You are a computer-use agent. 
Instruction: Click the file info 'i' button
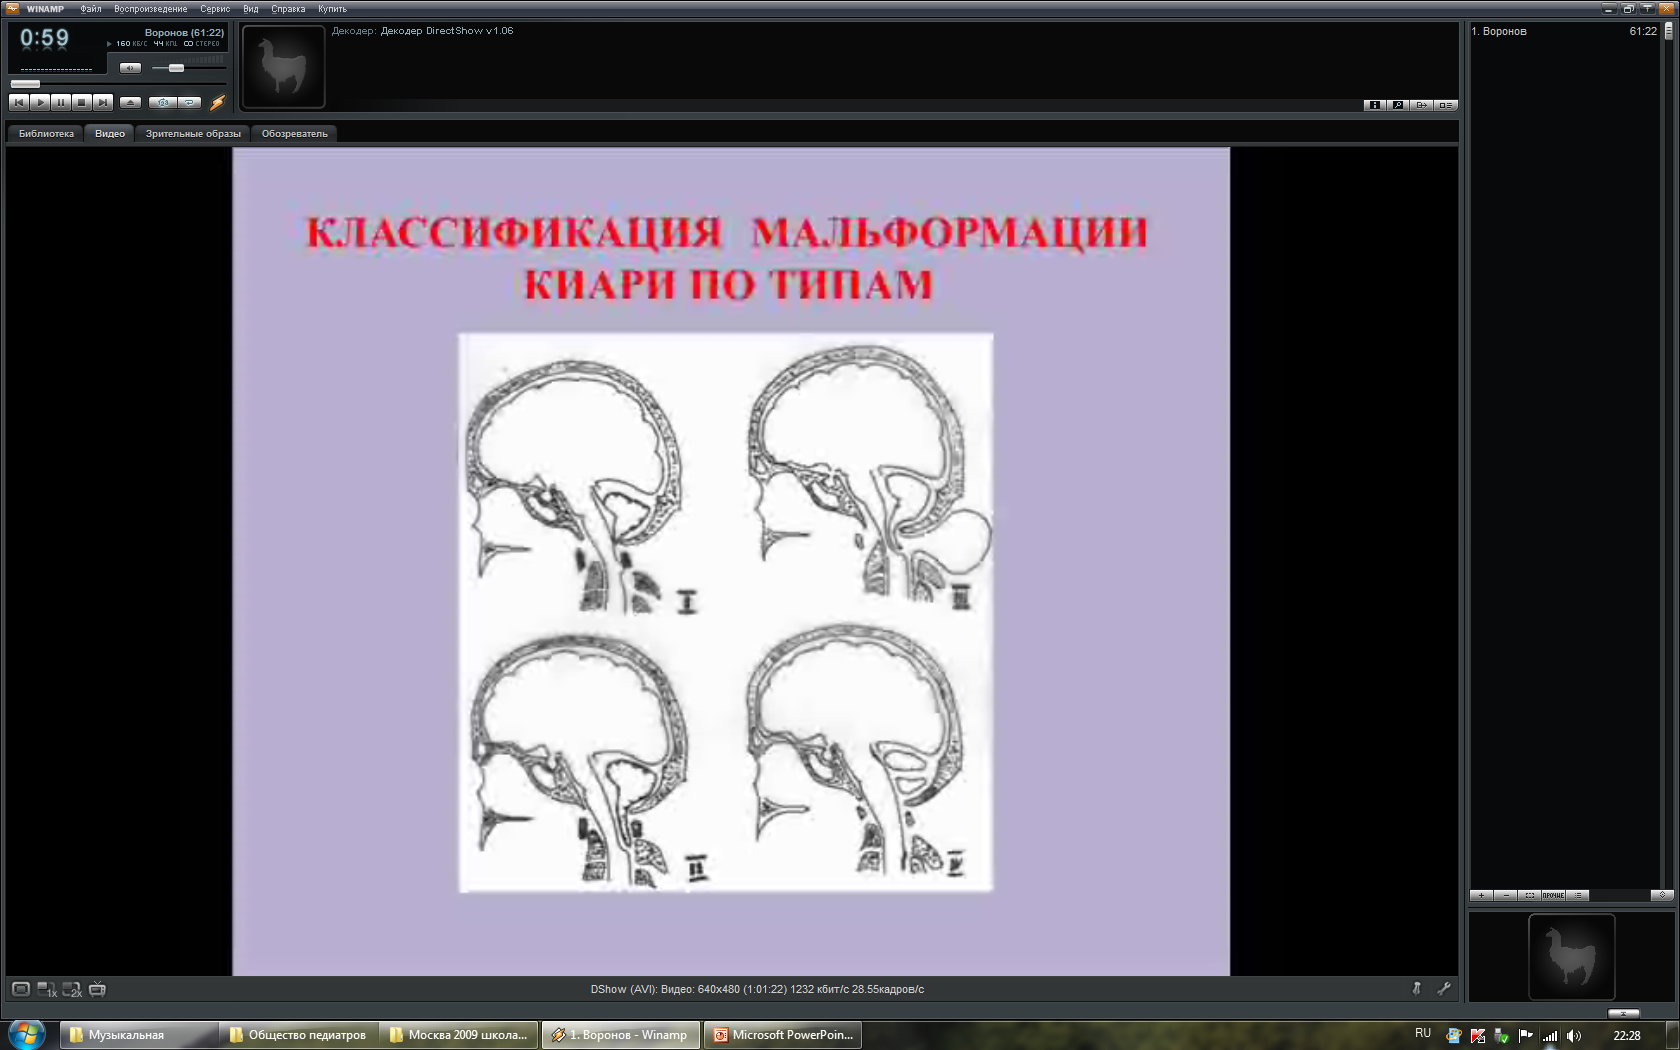[x=1375, y=105]
